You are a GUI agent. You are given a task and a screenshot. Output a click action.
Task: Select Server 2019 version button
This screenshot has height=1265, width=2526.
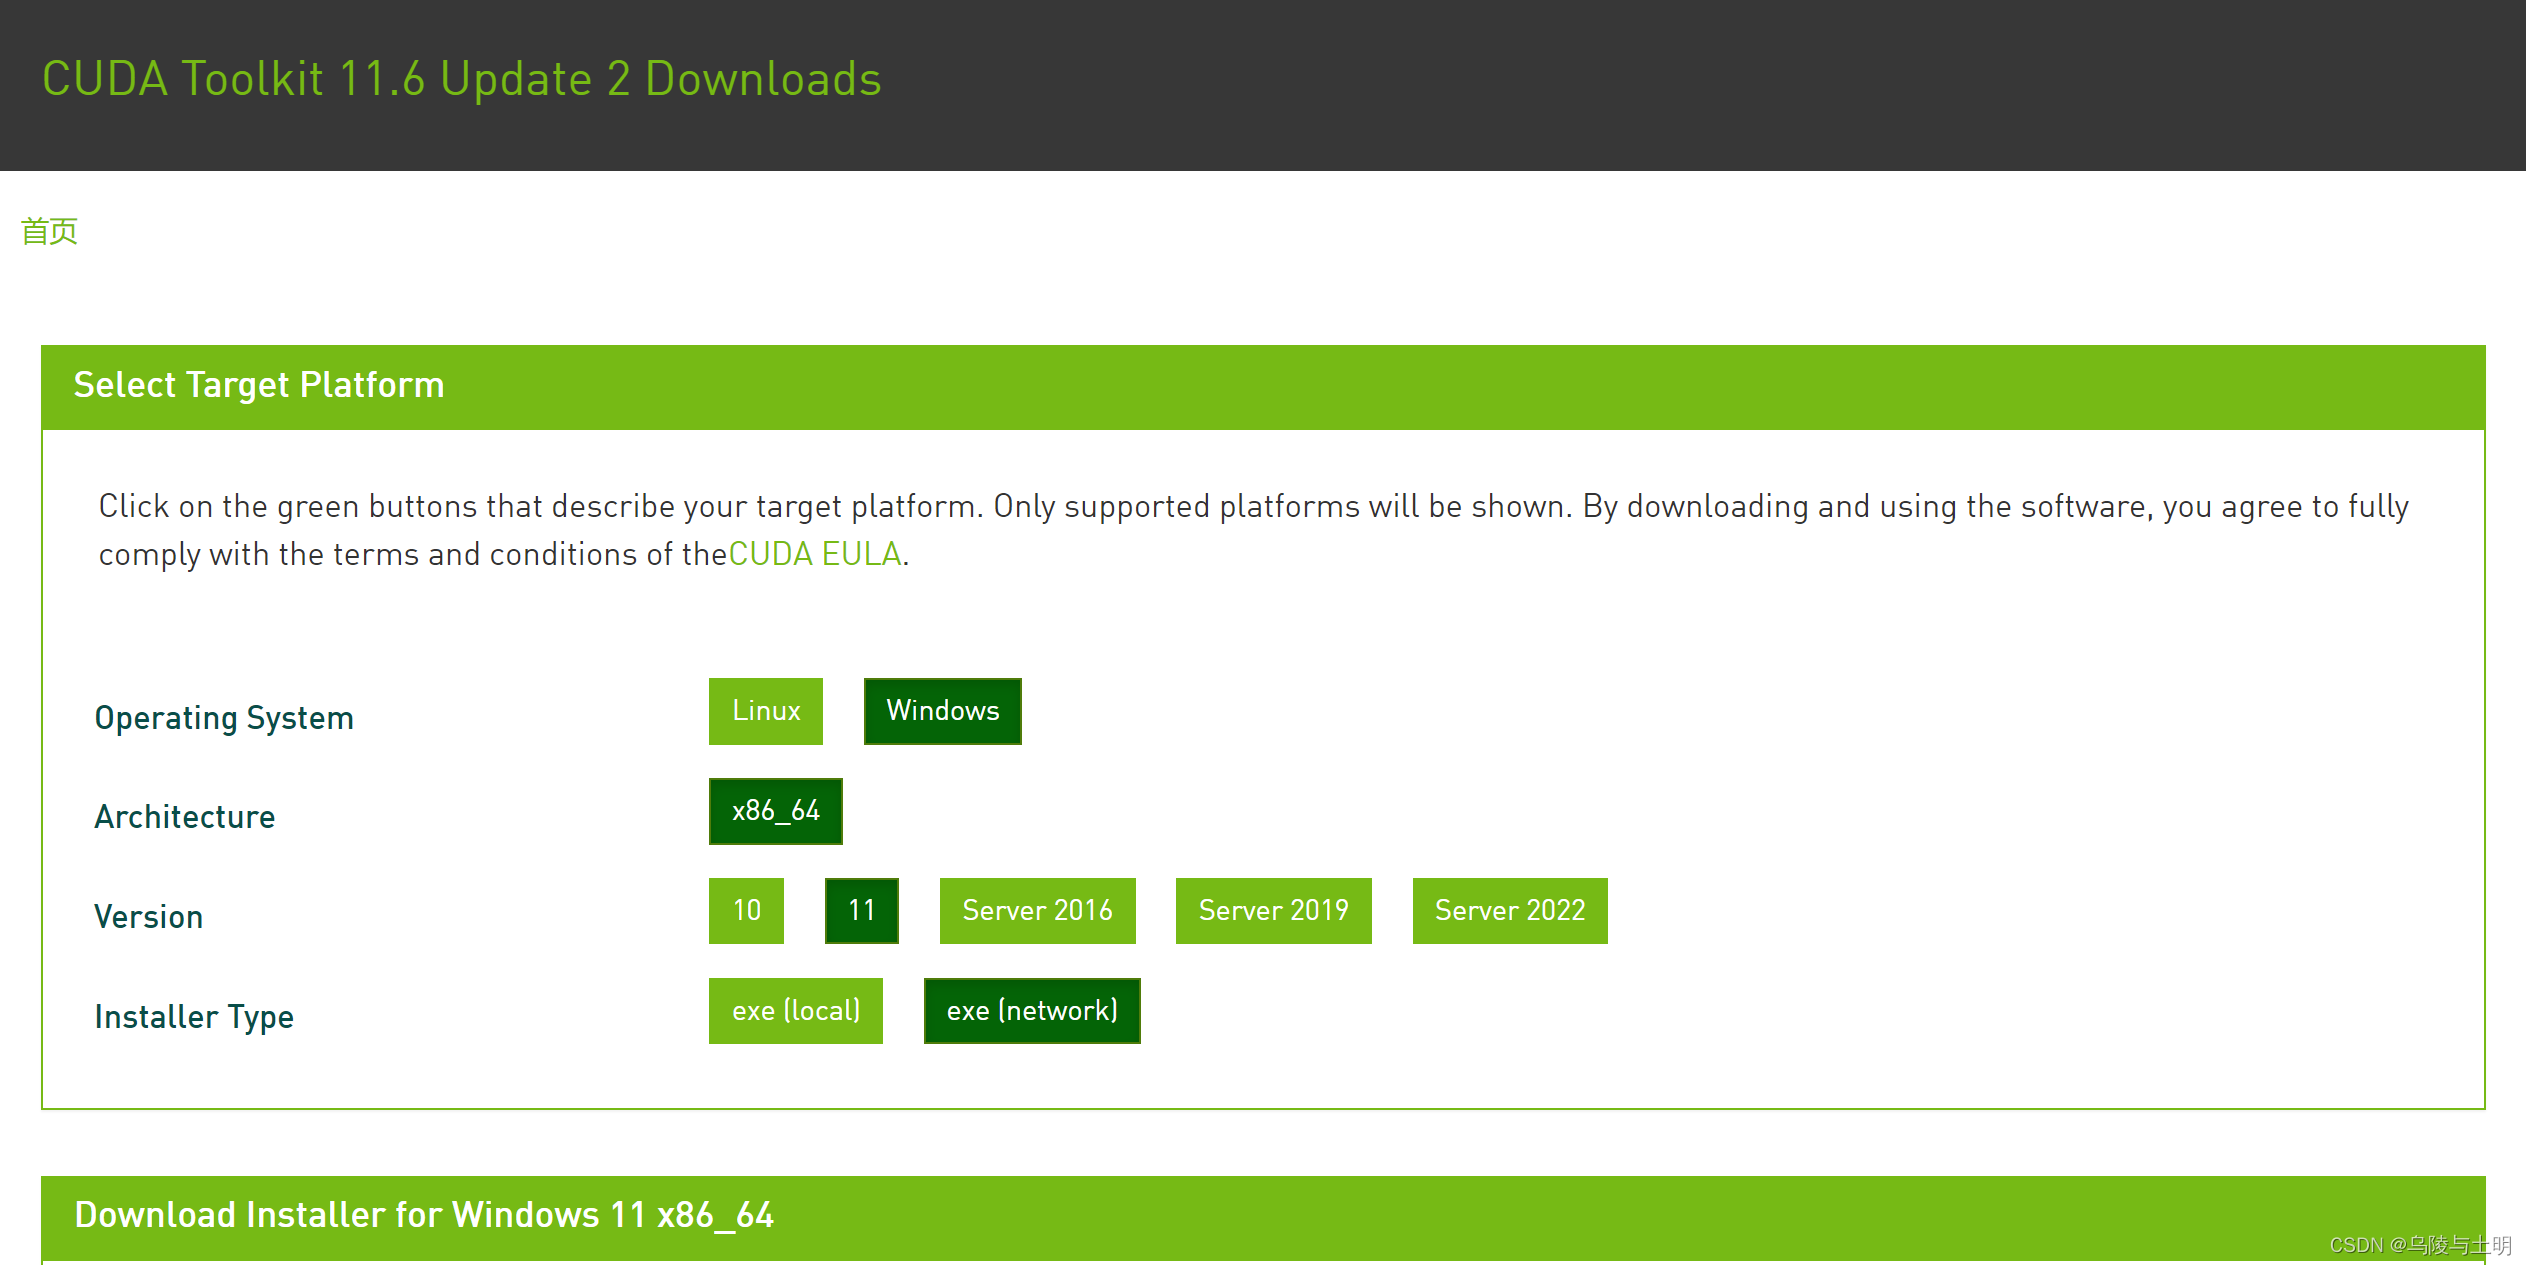[1274, 910]
